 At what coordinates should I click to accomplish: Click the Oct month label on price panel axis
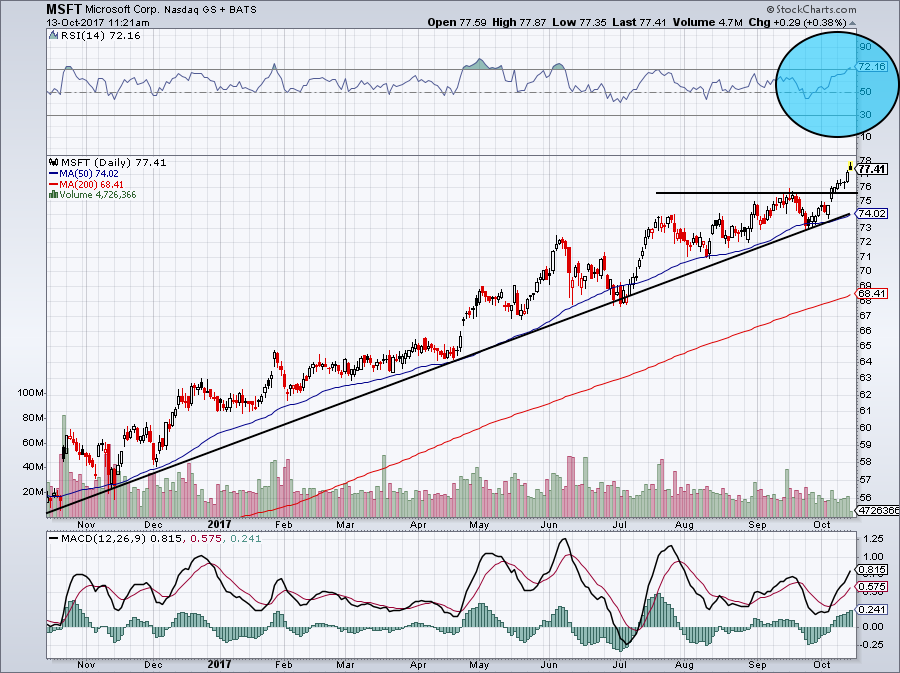[822, 524]
